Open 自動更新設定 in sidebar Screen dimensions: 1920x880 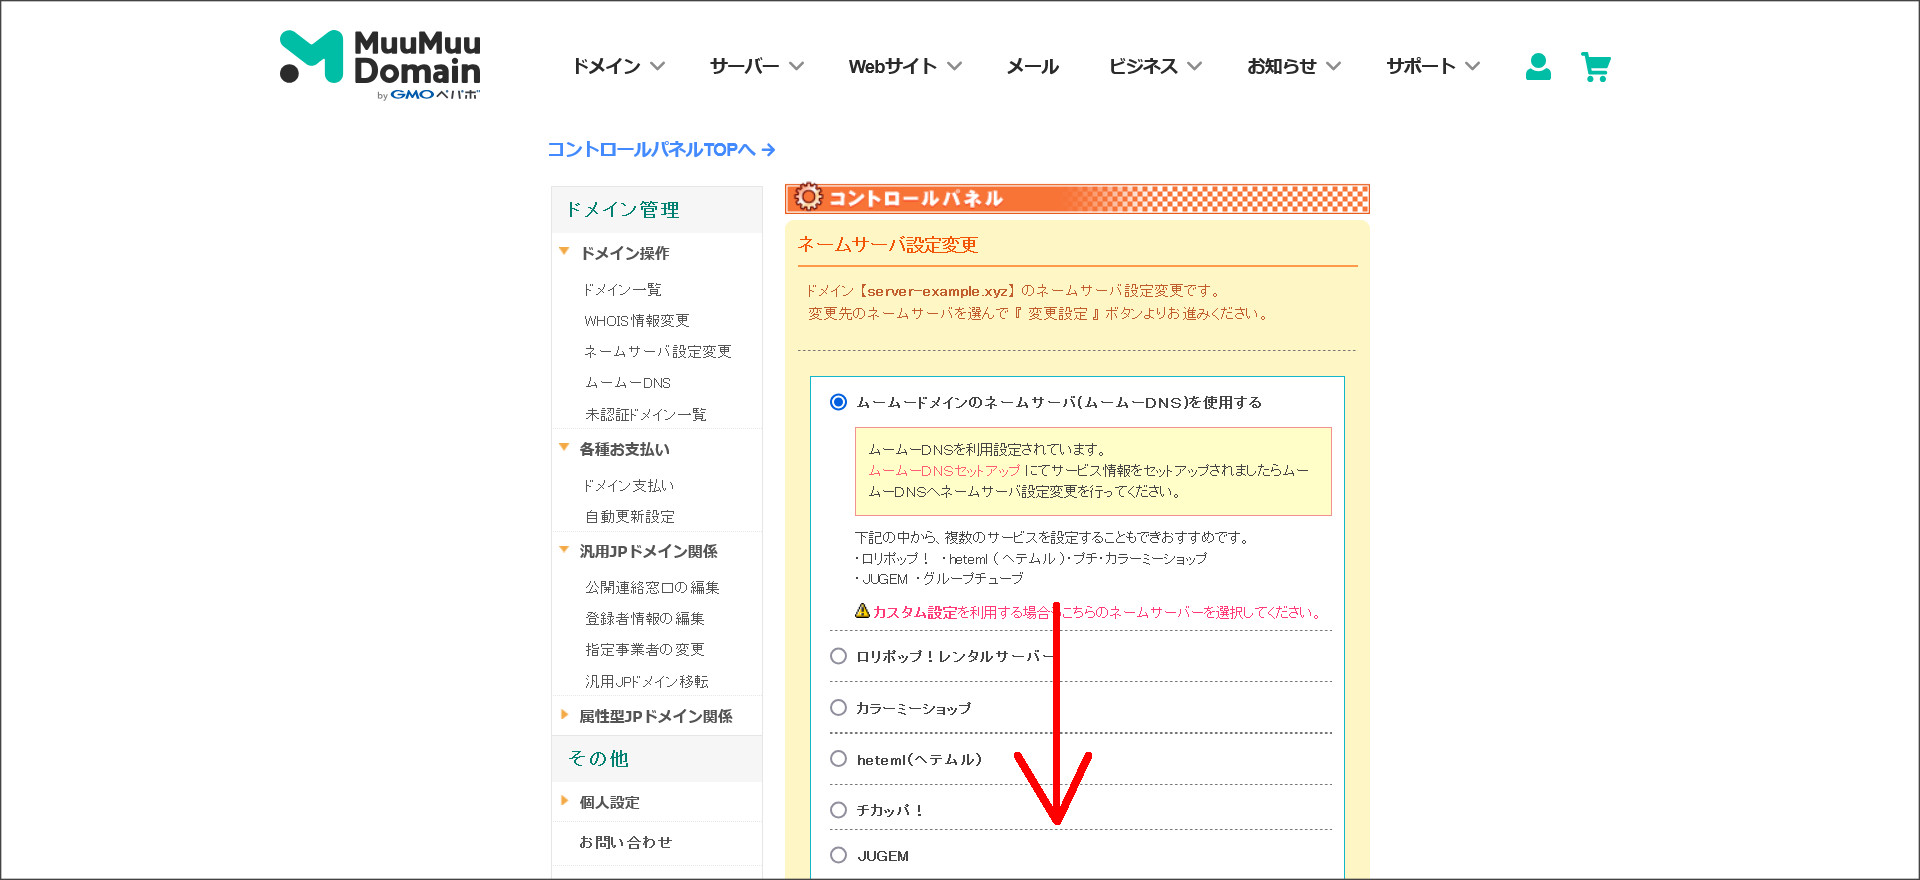coord(629,516)
